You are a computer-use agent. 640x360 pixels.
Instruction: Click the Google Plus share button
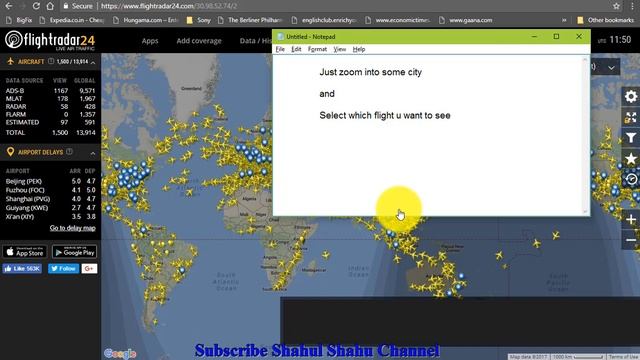pyautogui.click(x=89, y=269)
